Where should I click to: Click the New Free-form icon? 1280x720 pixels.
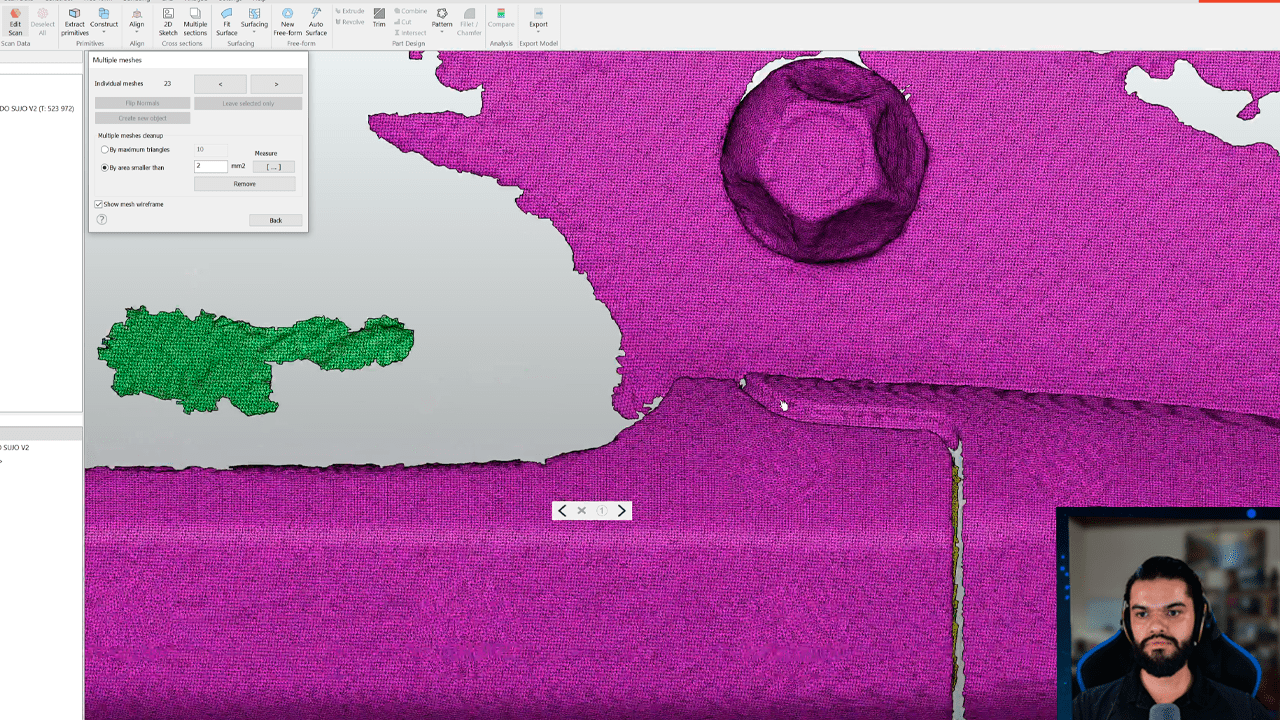click(288, 20)
